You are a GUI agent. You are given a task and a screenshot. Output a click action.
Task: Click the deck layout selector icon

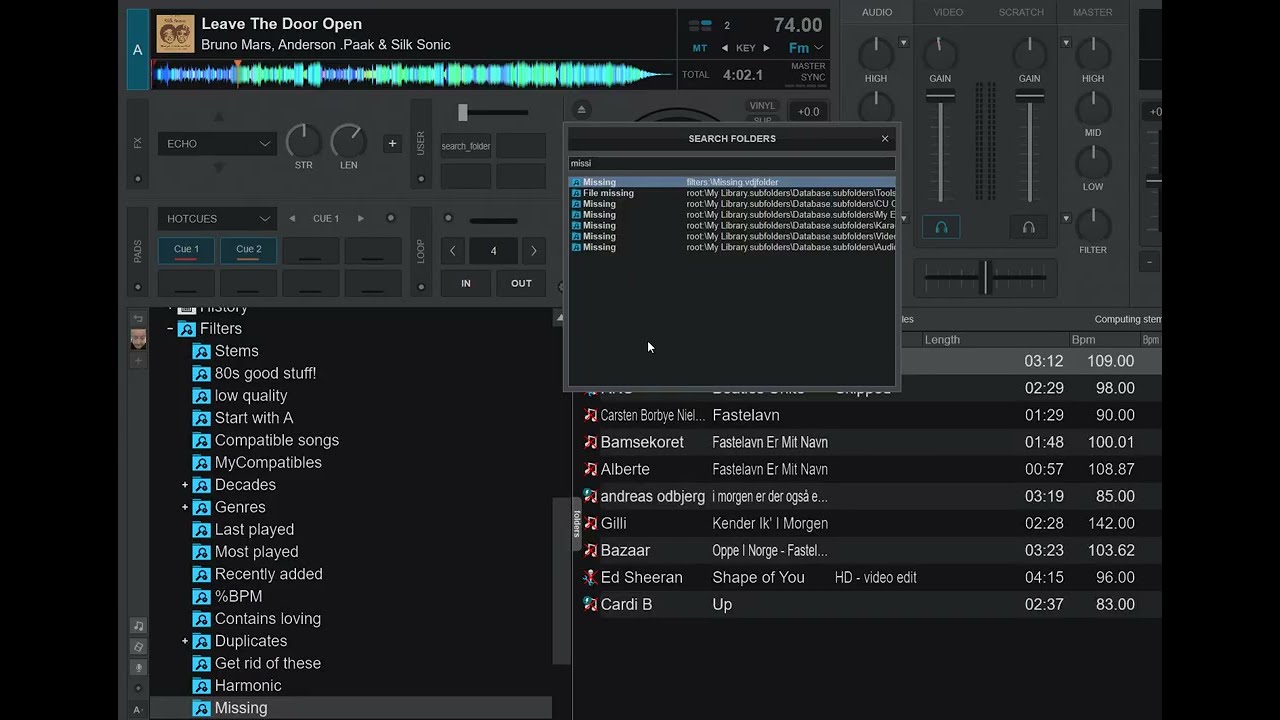click(x=700, y=25)
